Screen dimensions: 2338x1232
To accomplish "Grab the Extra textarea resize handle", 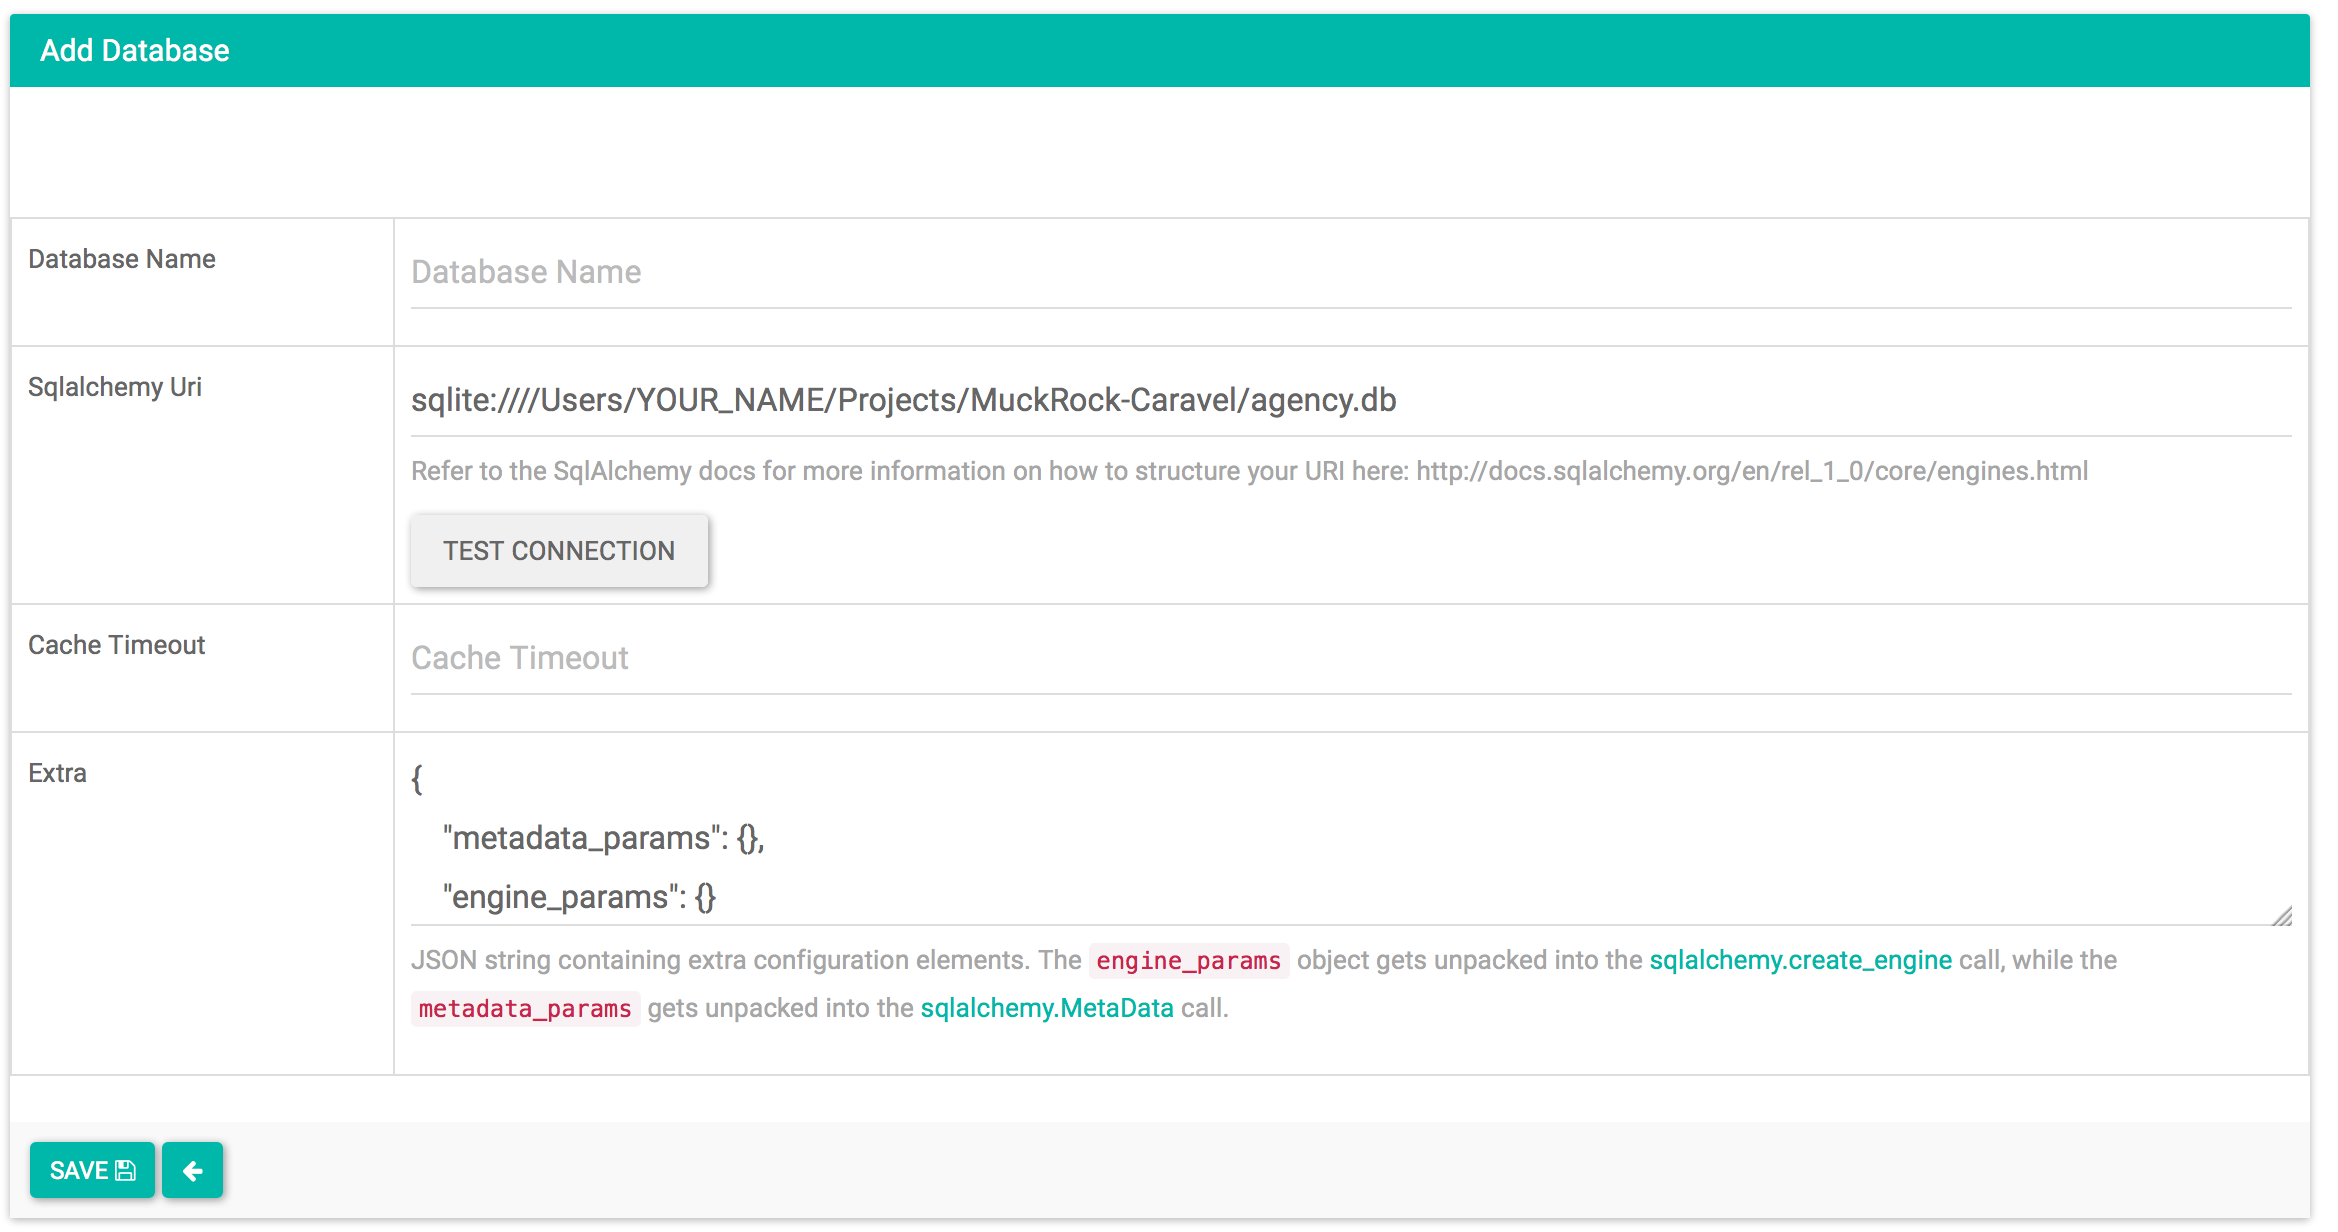I will pos(2282,916).
